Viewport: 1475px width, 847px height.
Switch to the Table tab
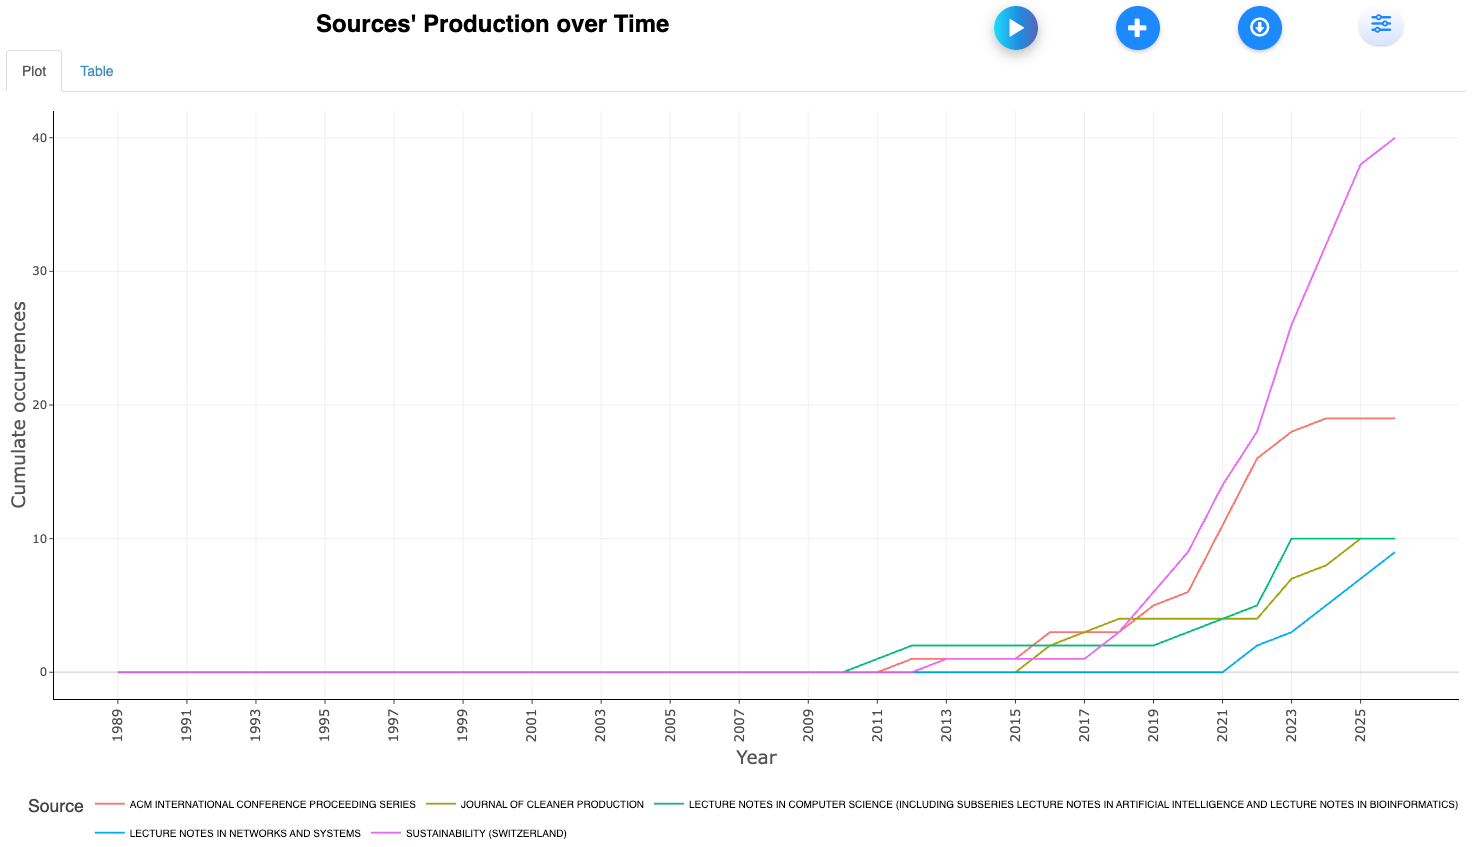(96, 71)
